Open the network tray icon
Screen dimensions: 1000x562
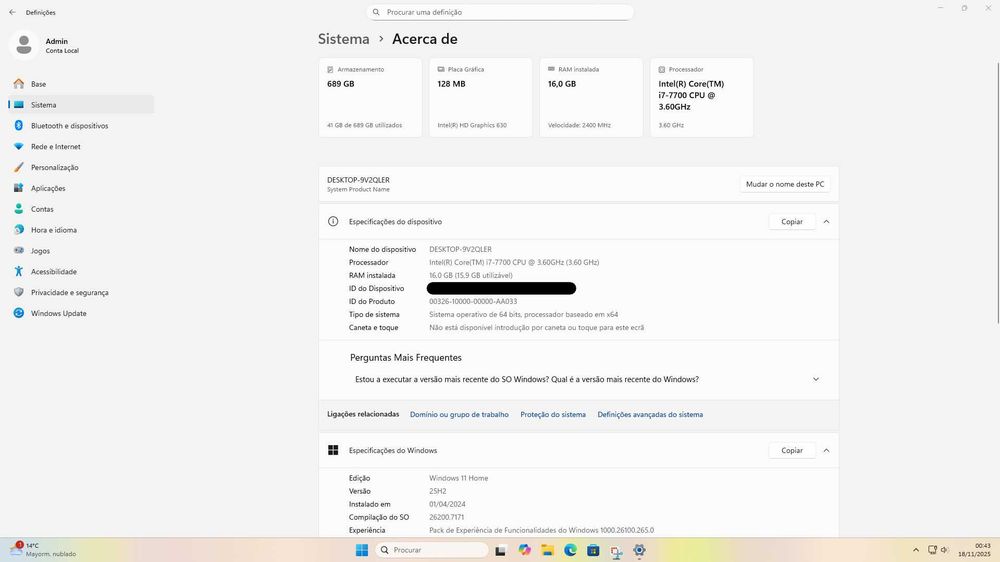[x=932, y=550]
